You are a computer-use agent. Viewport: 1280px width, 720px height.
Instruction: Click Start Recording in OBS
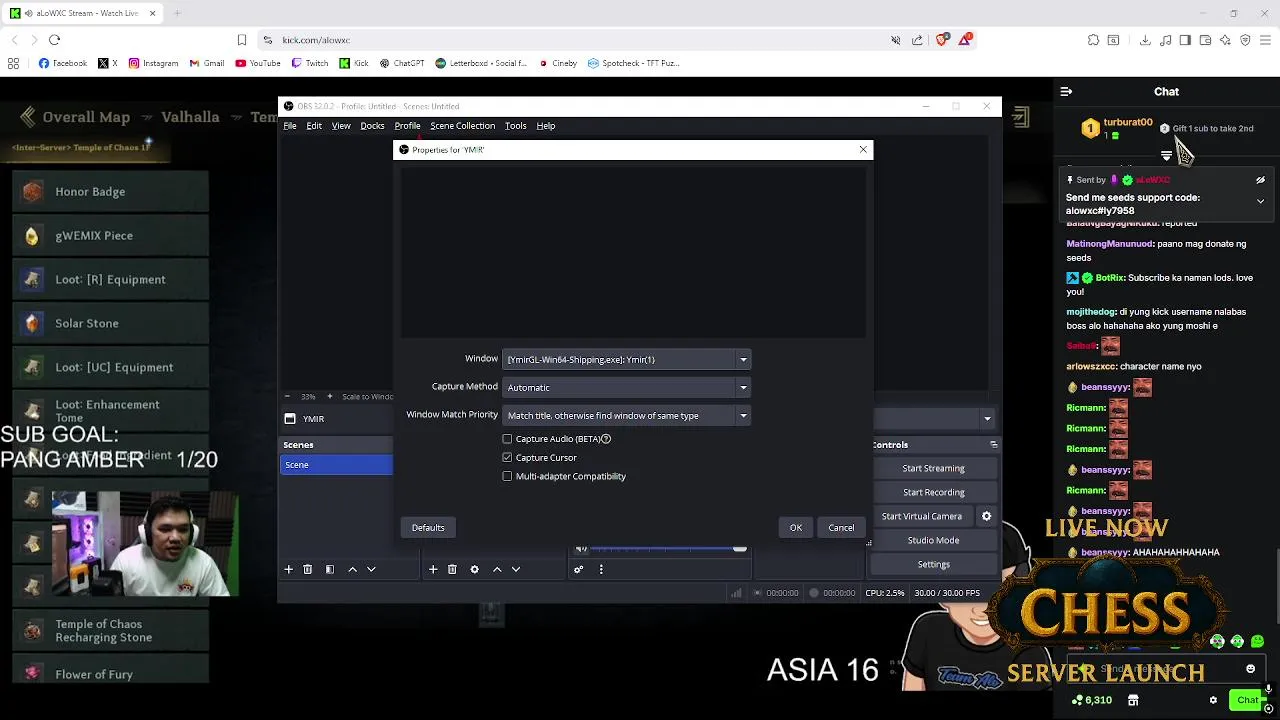[x=933, y=492]
